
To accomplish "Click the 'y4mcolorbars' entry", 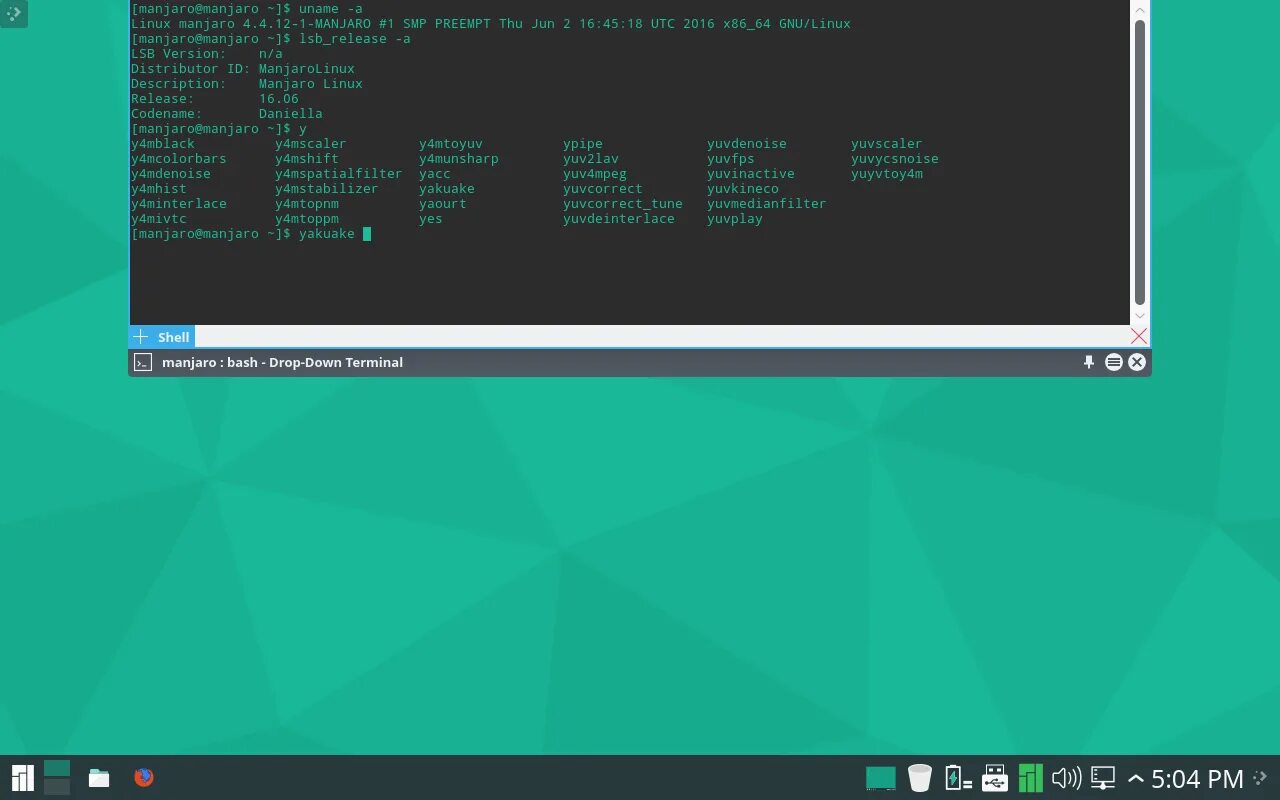I will point(179,159).
